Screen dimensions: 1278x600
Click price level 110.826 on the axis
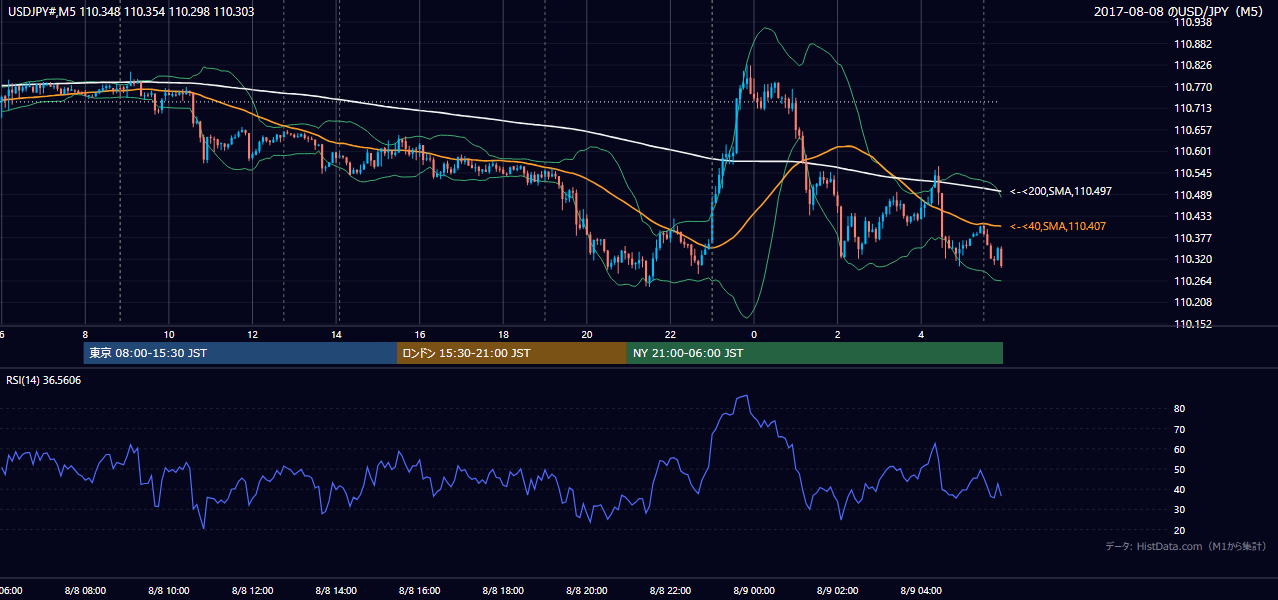coord(1192,65)
